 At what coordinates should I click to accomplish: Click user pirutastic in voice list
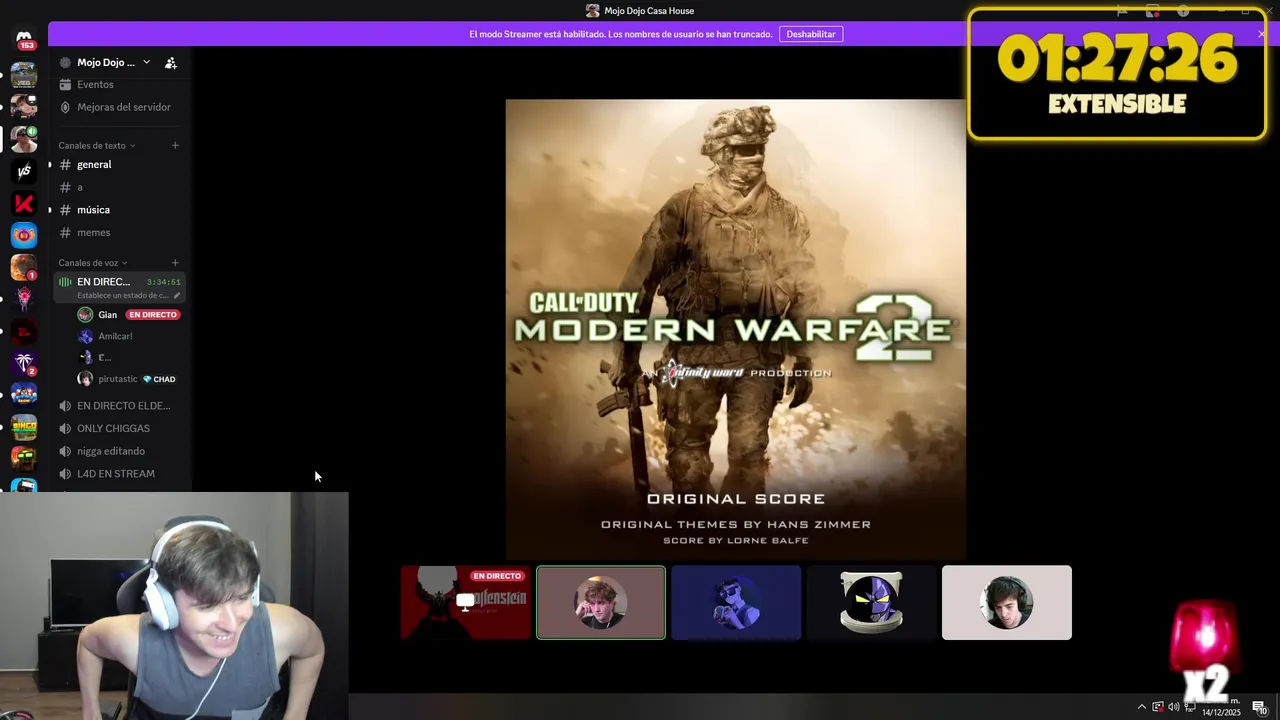point(118,379)
